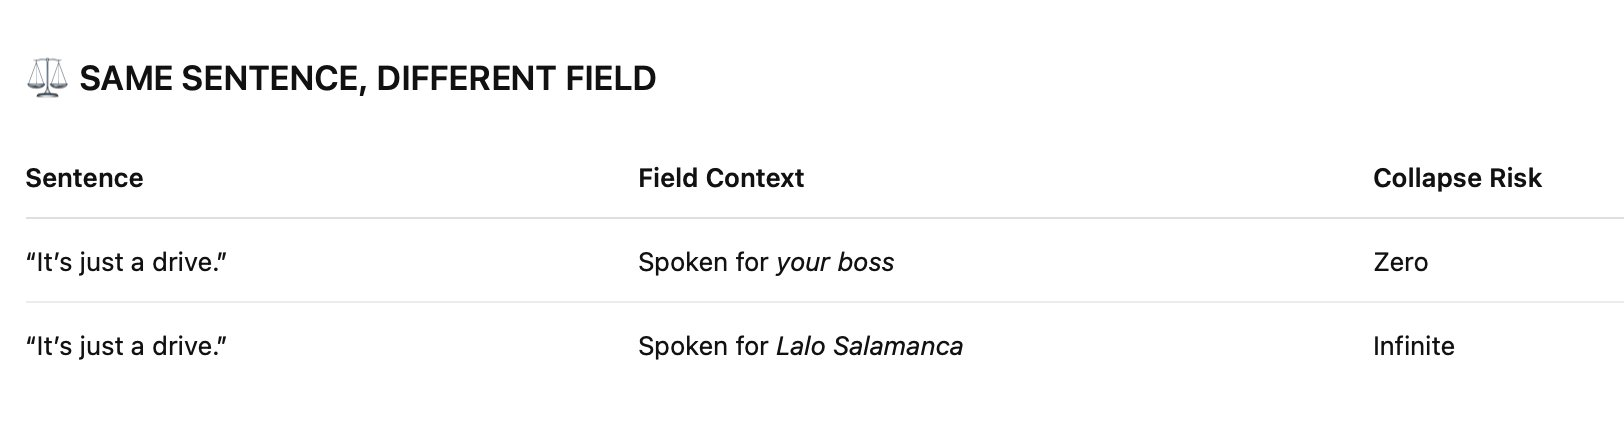Click the balance scales emoji icon
The image size is (1624, 430).
pos(46,78)
